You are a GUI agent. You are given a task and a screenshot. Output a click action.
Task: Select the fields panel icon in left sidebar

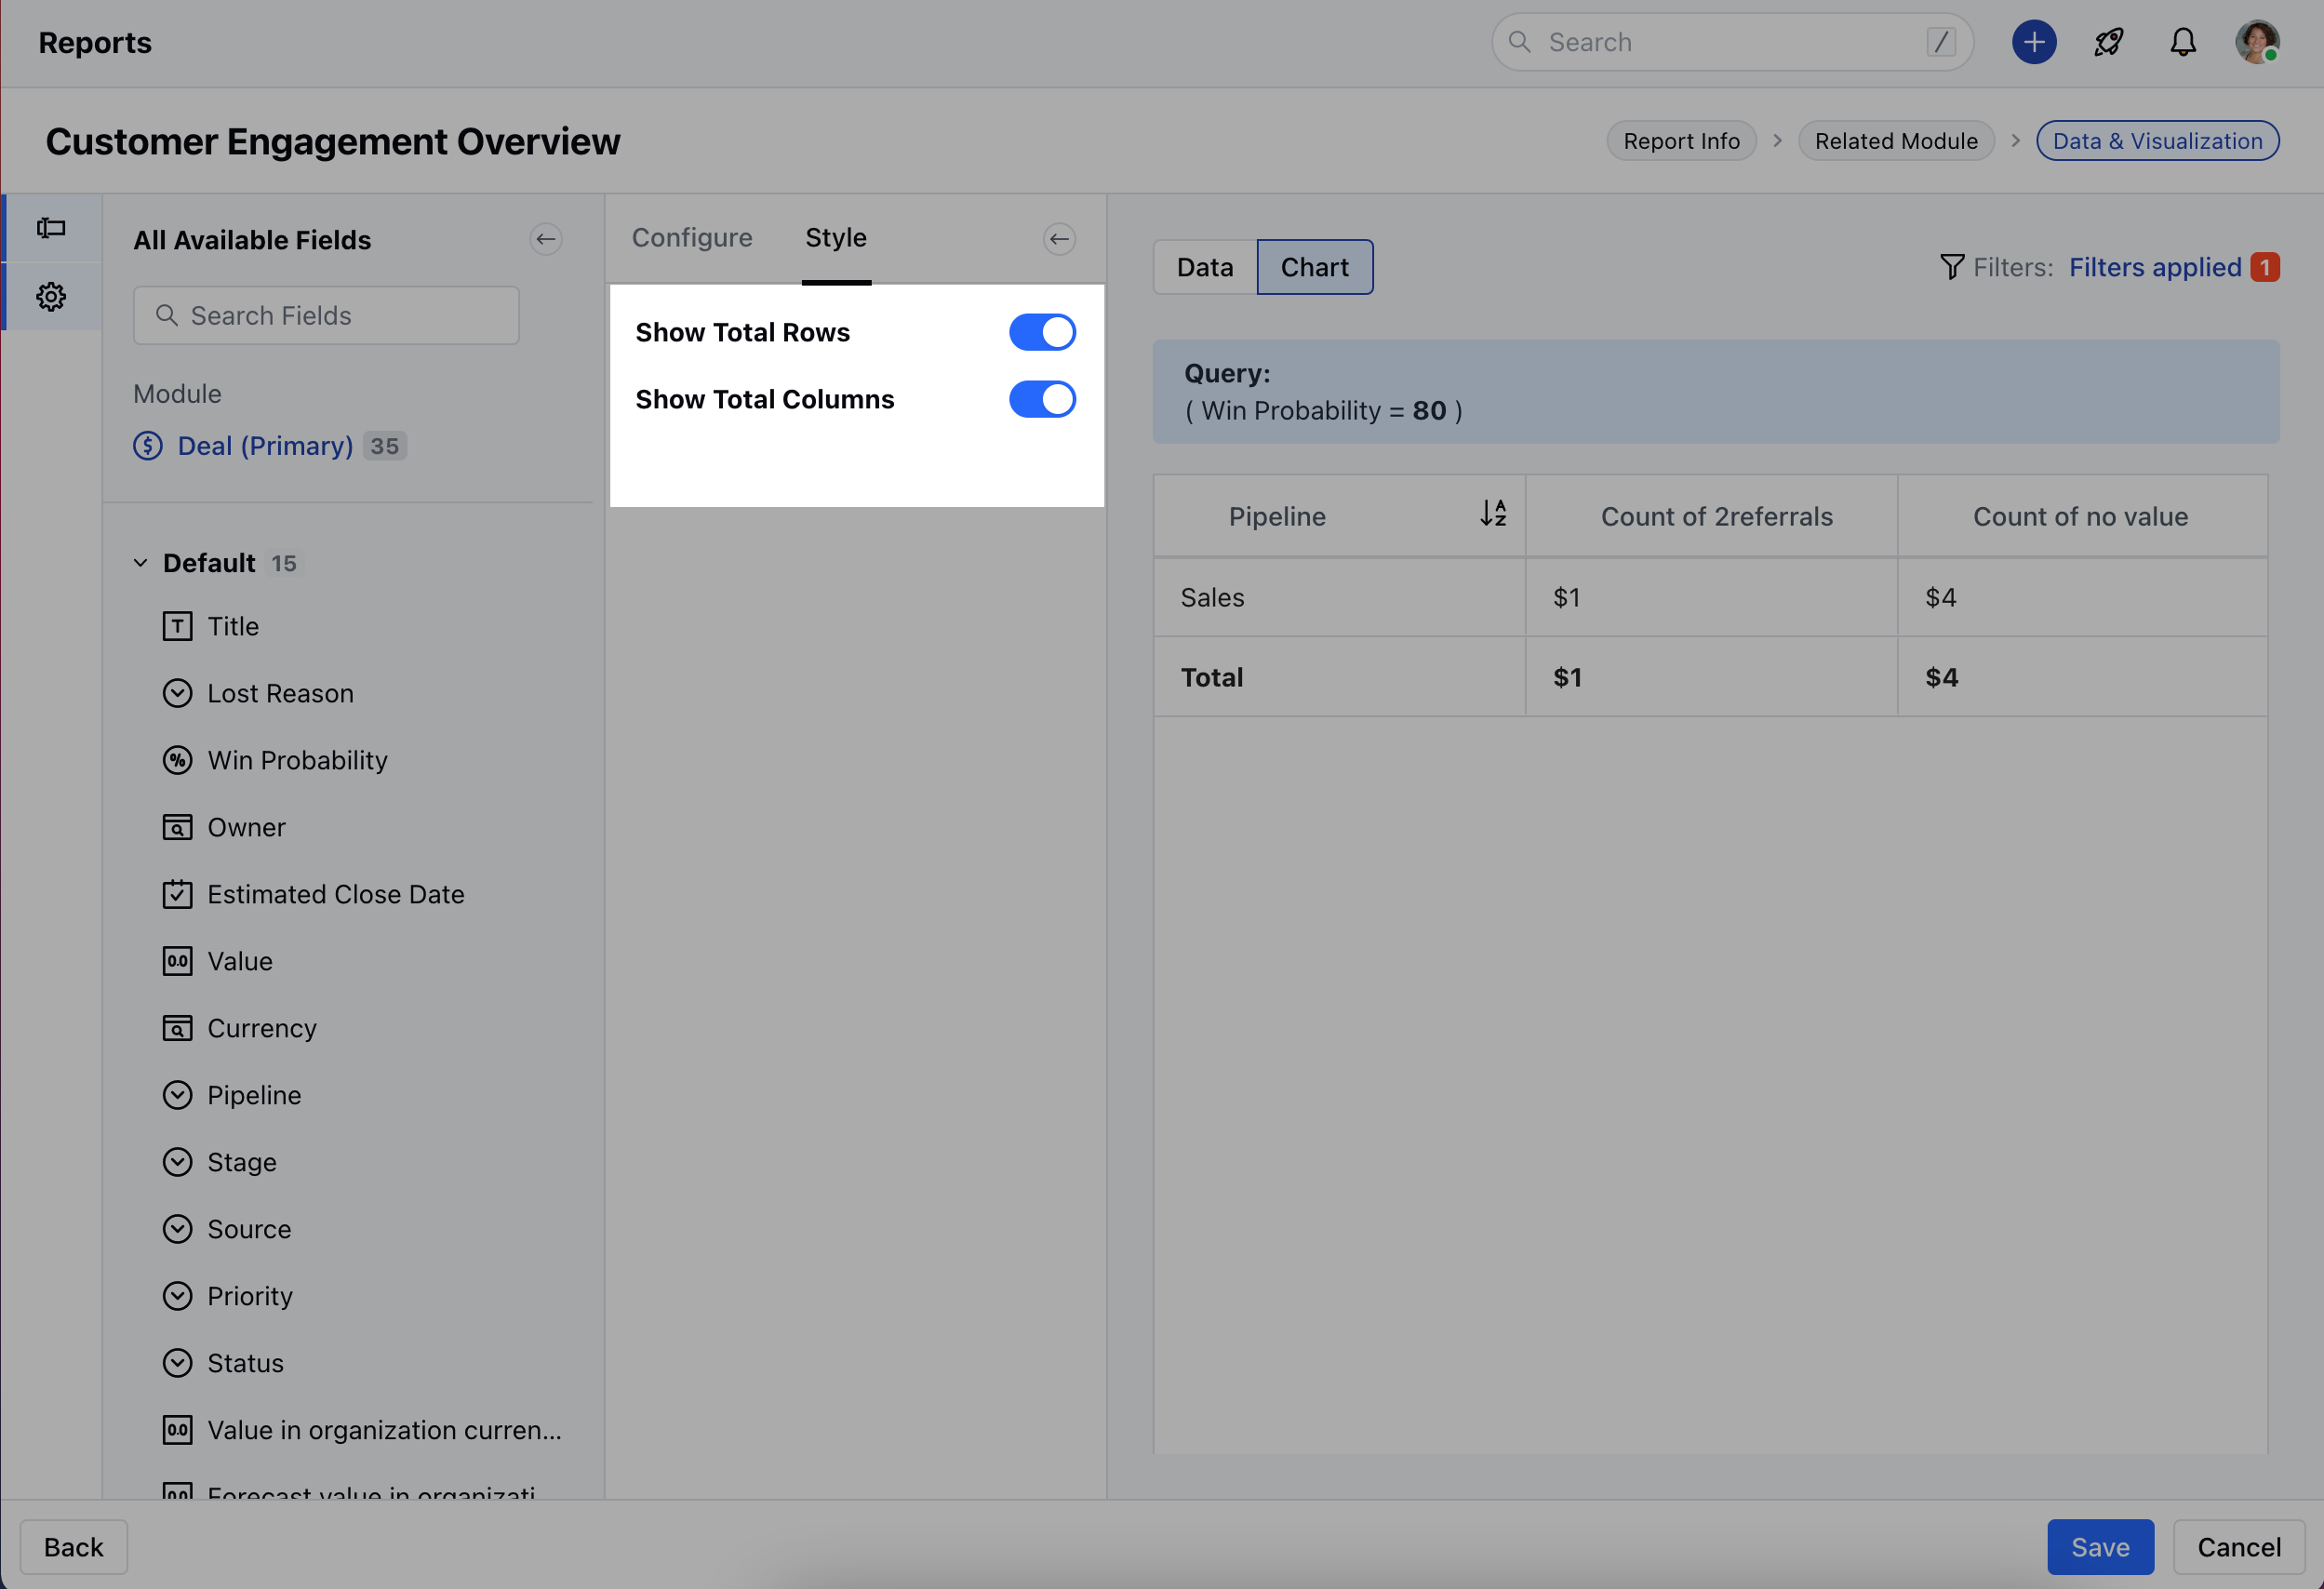51,228
